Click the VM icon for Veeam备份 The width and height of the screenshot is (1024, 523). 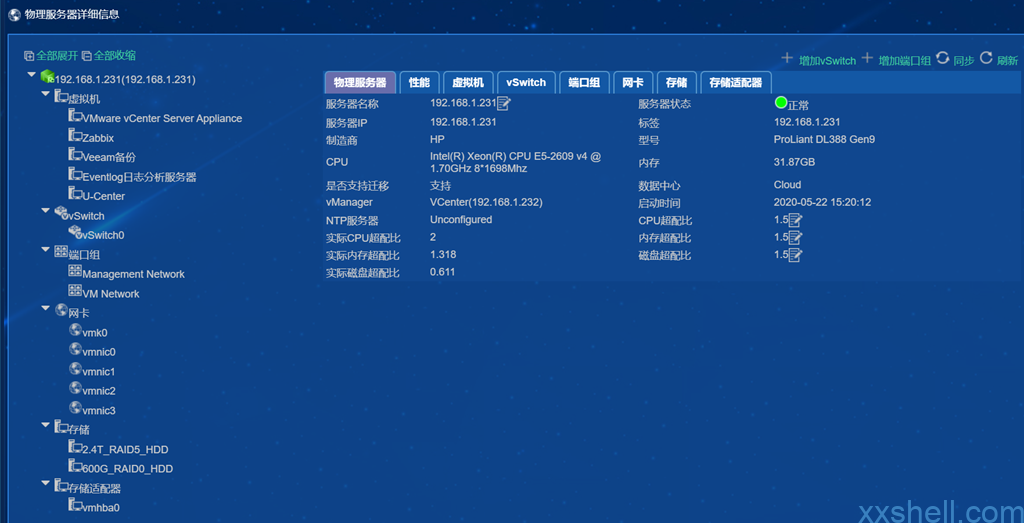[x=75, y=155]
